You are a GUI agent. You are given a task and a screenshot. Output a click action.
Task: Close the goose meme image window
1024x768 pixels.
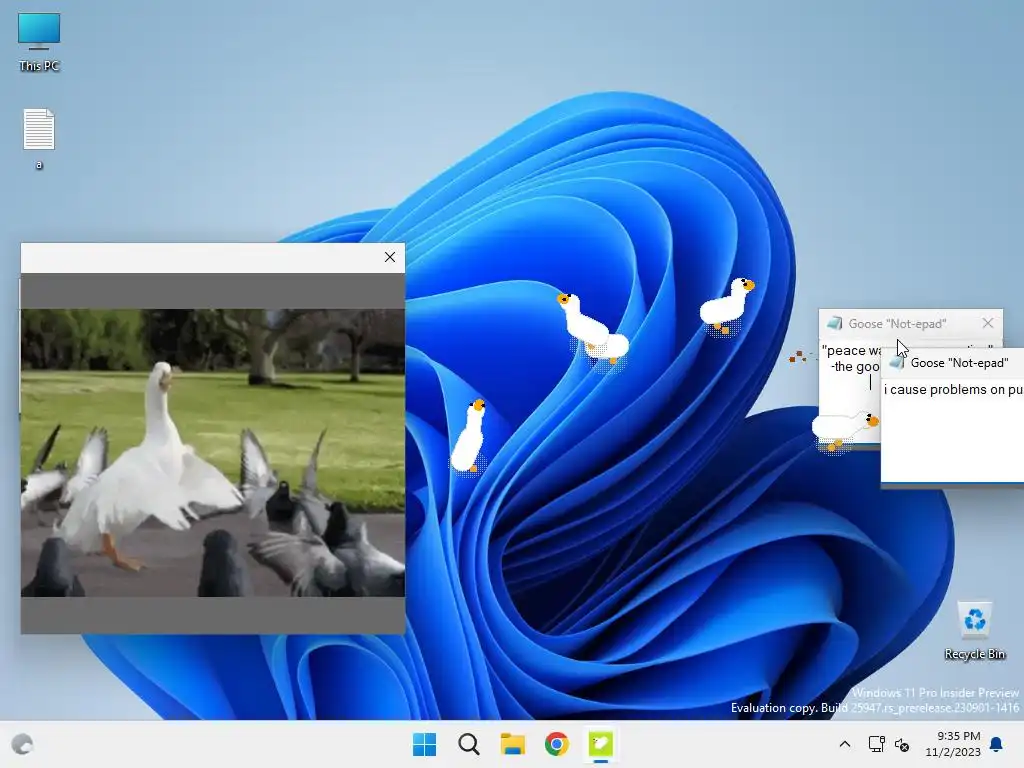[x=390, y=257]
